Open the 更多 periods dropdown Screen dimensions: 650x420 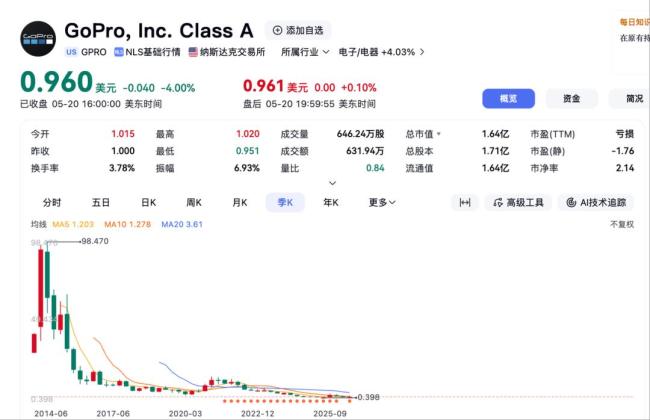tap(382, 202)
